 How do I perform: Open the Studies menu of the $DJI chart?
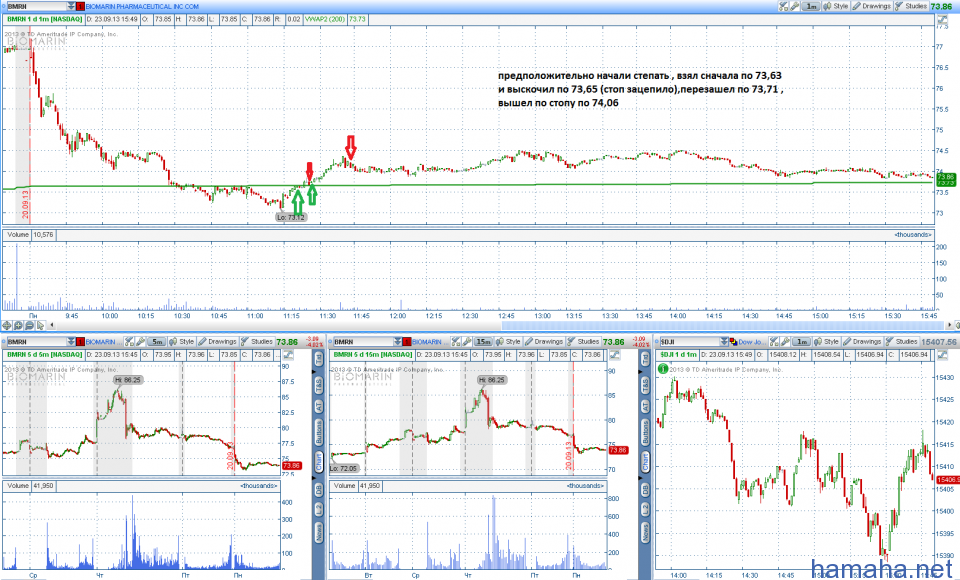[901, 342]
